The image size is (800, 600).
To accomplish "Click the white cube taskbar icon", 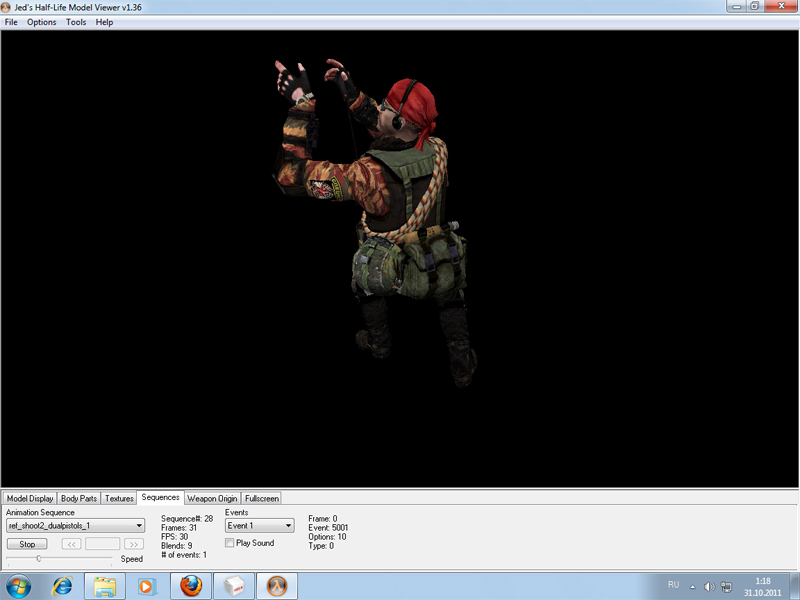I will [234, 585].
